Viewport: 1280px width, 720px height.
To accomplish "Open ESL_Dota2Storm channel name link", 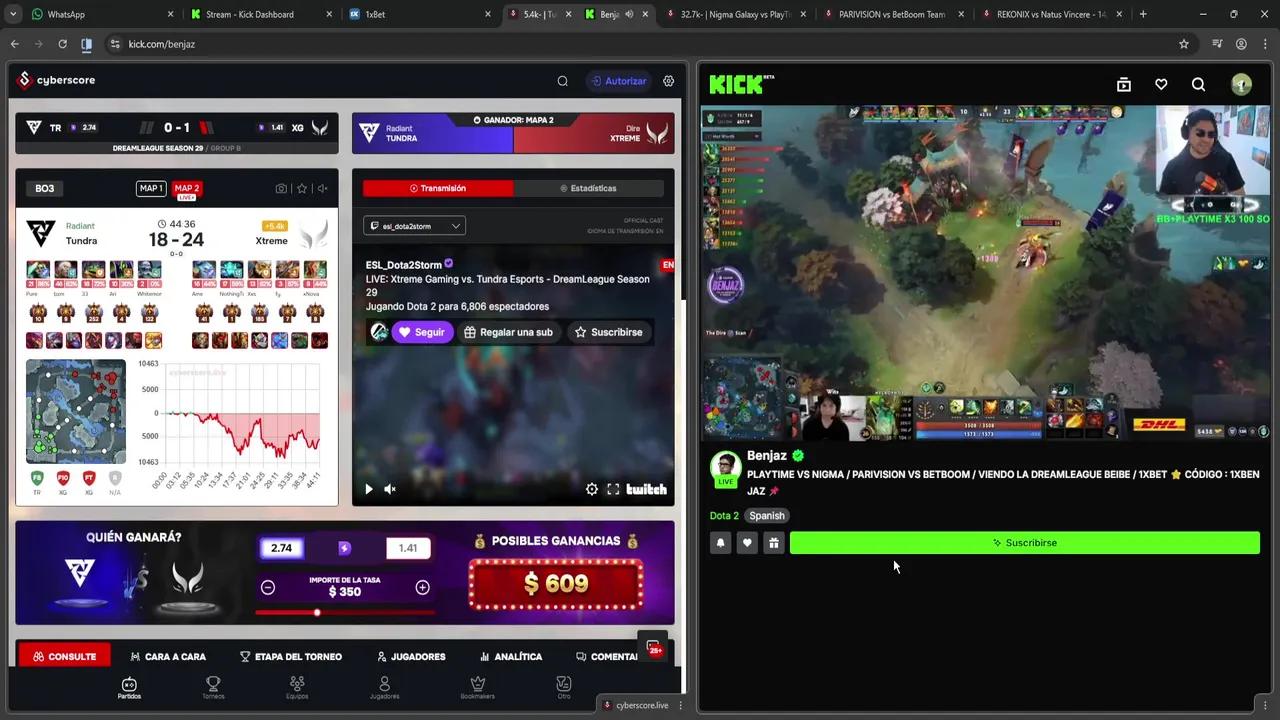I will [403, 265].
